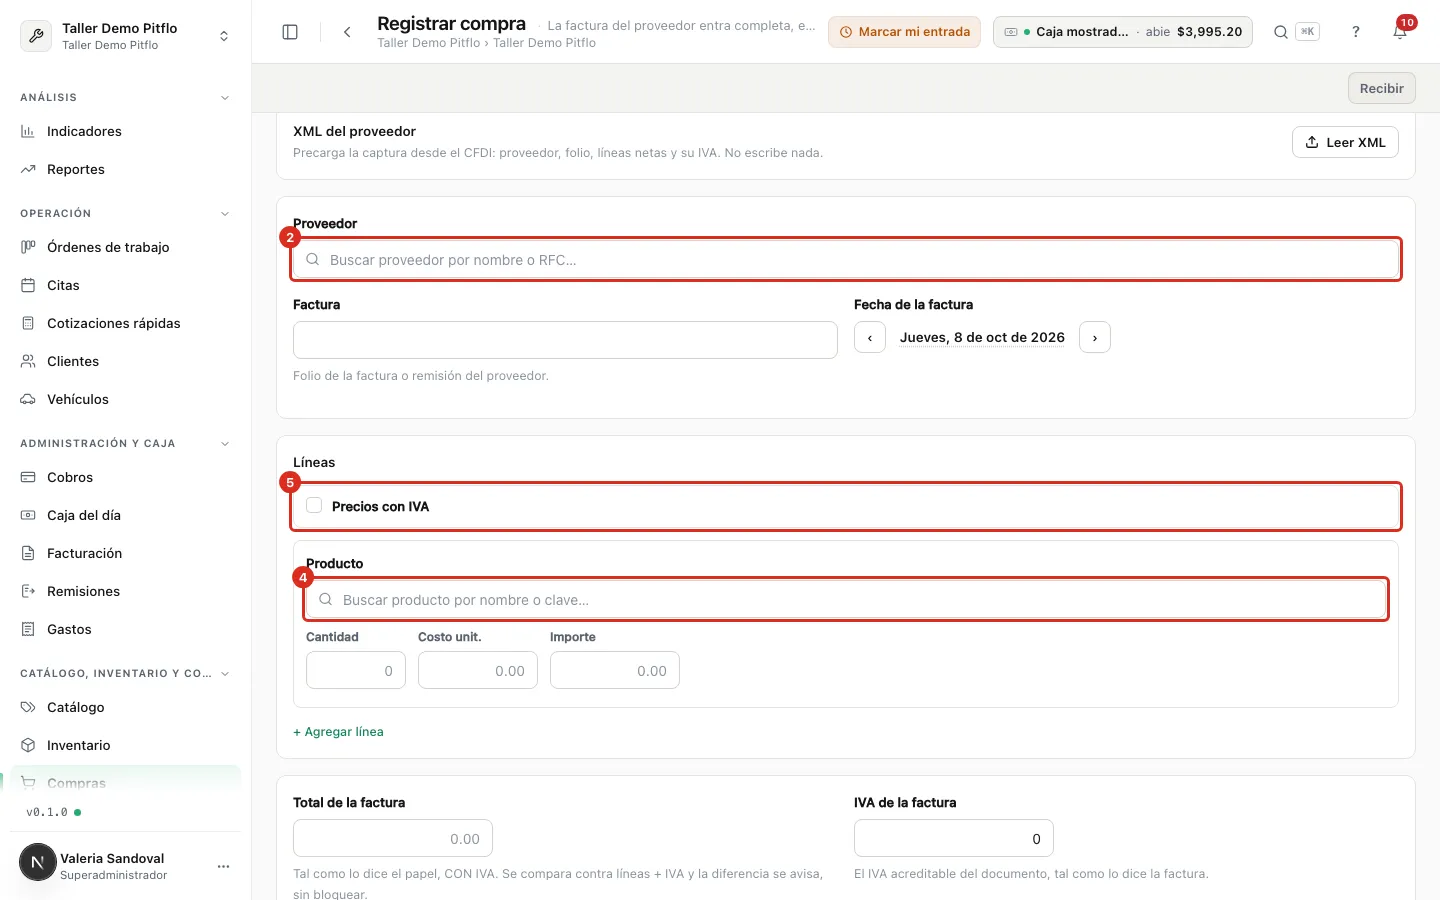The height and width of the screenshot is (900, 1440).
Task: Click the Vehículos car icon
Action: click(x=28, y=399)
